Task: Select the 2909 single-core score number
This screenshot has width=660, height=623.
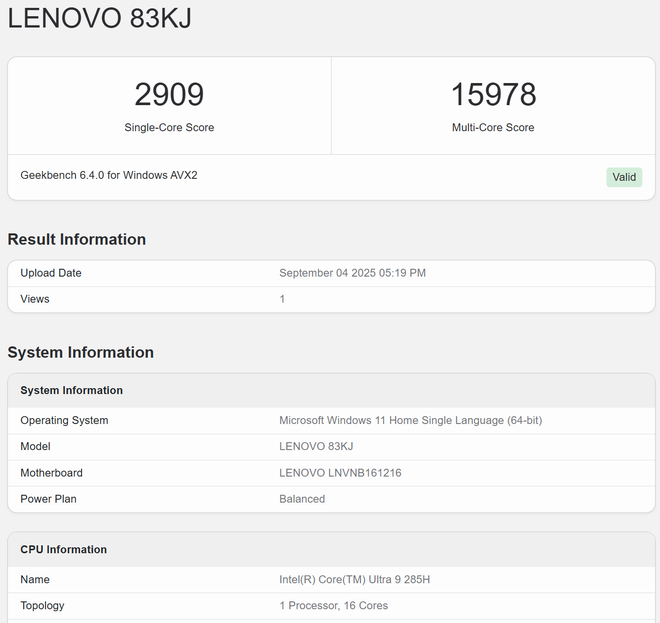Action: tap(169, 95)
